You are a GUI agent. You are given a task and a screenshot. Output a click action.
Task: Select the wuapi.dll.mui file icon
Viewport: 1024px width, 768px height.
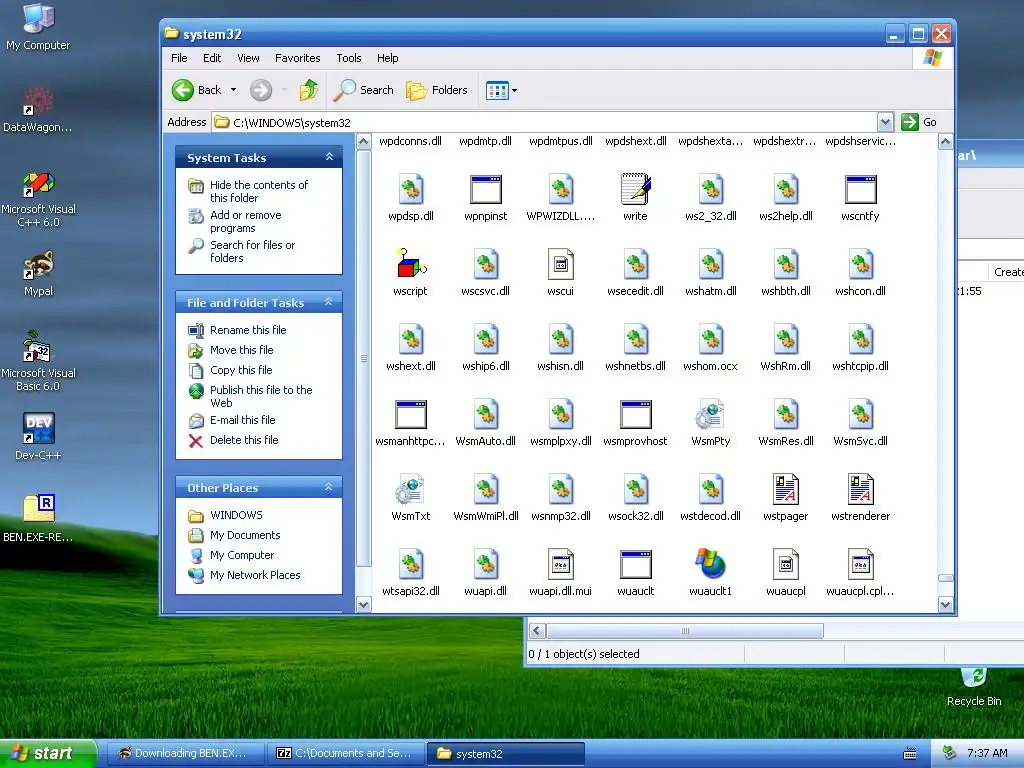[560, 564]
